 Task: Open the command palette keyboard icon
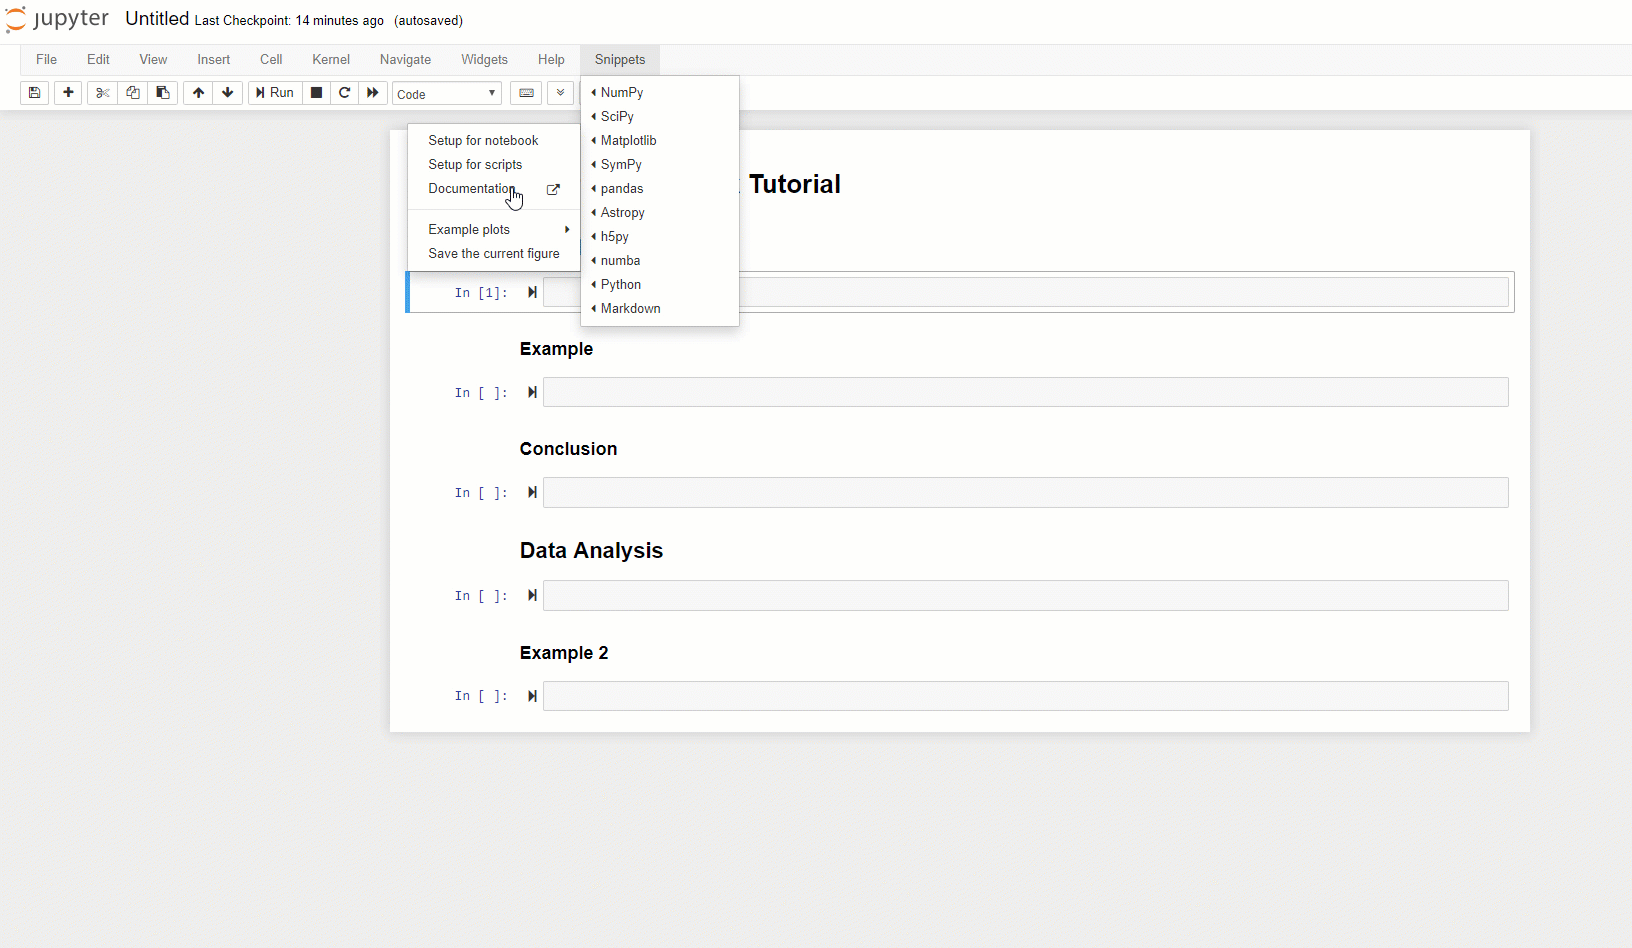526,93
